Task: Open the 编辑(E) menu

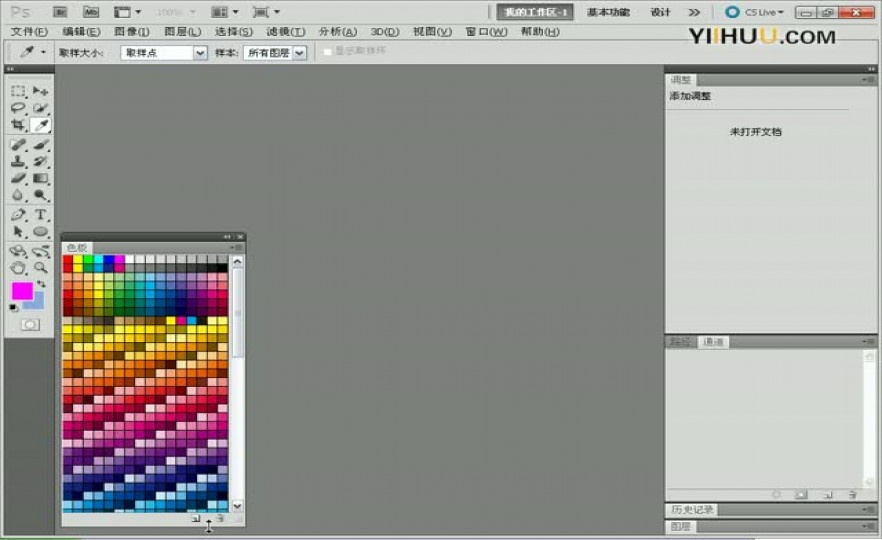Action: coord(81,32)
